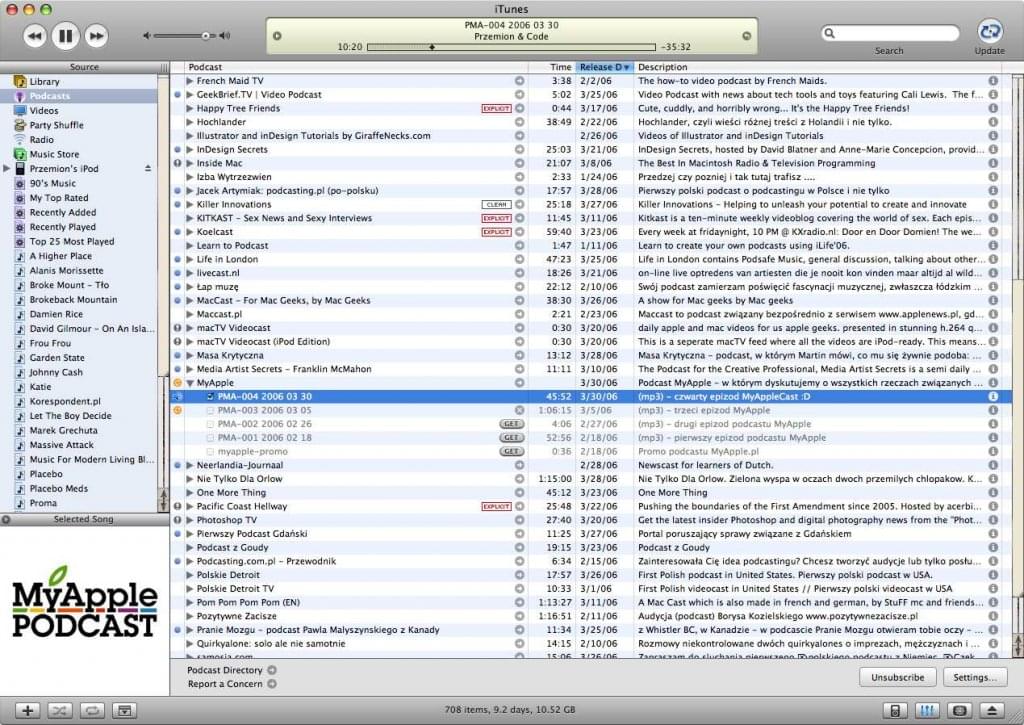Screen dimensions: 1024x725
Task: Sort by the Time column header
Action: pyautogui.click(x=561, y=67)
